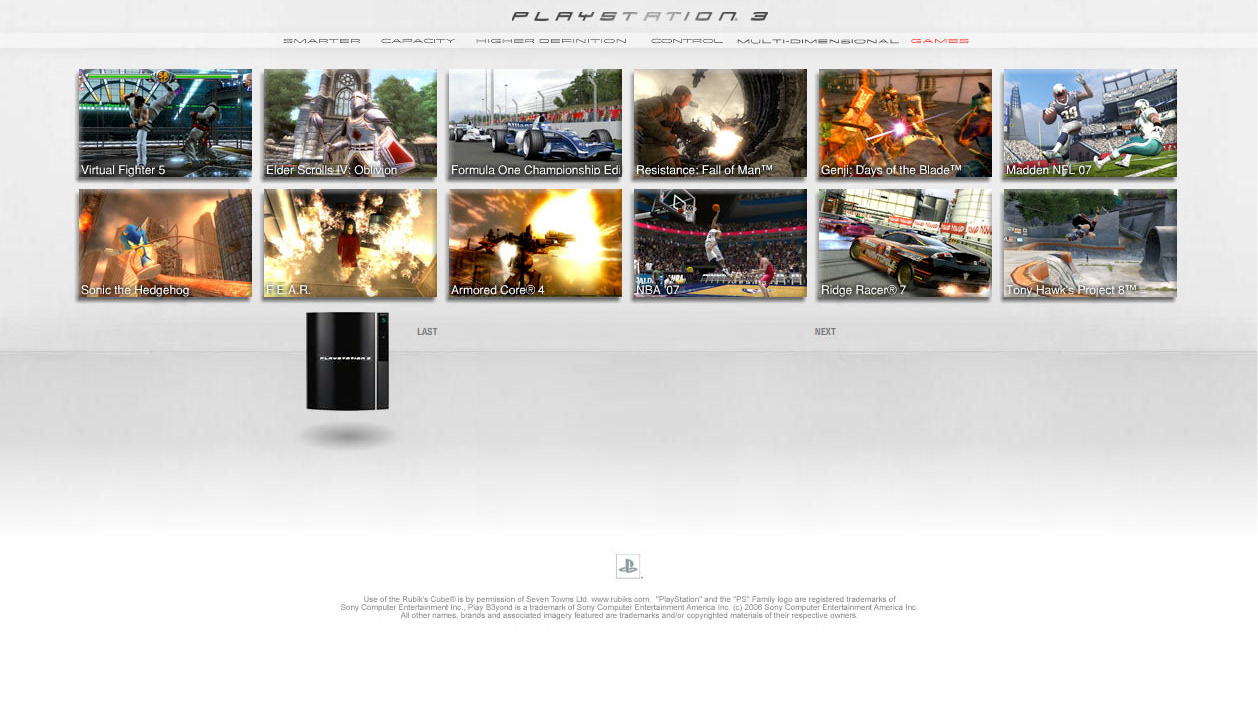Select the Sonic the Hedgehog thumbnail
This screenshot has width=1258, height=707.
pyautogui.click(x=165, y=243)
